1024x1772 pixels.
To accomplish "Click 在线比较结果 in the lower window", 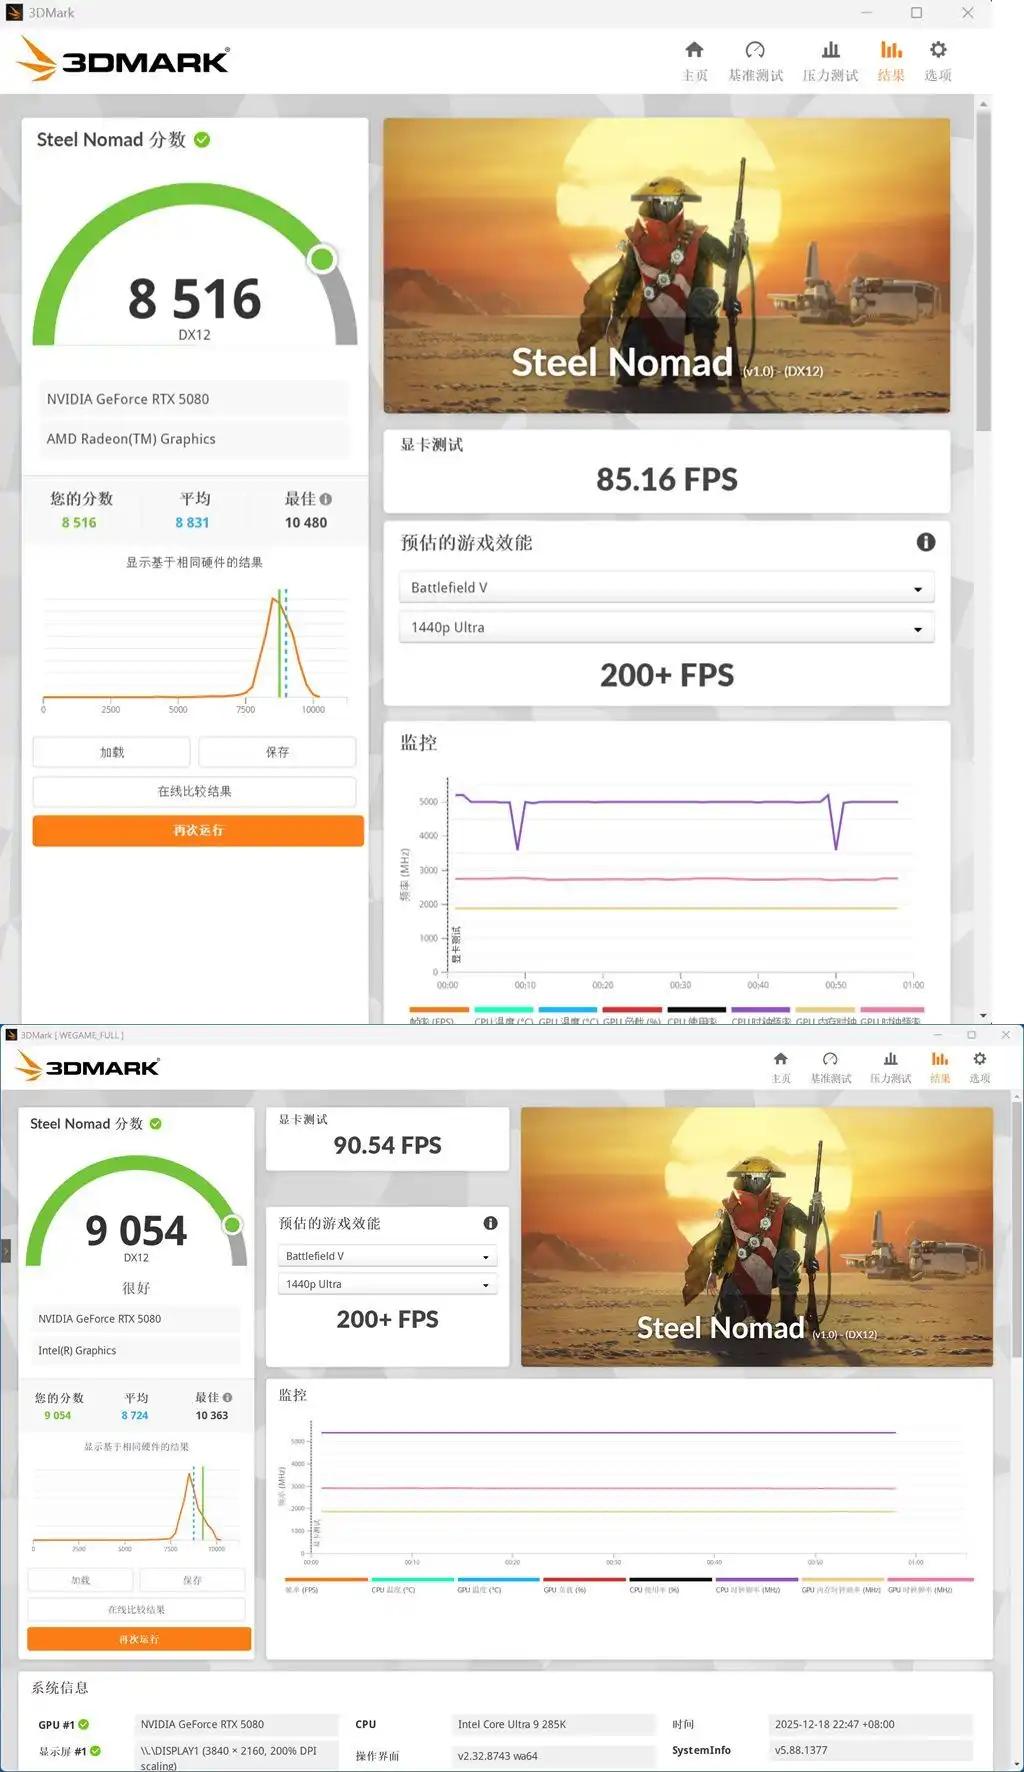I will [x=136, y=1609].
